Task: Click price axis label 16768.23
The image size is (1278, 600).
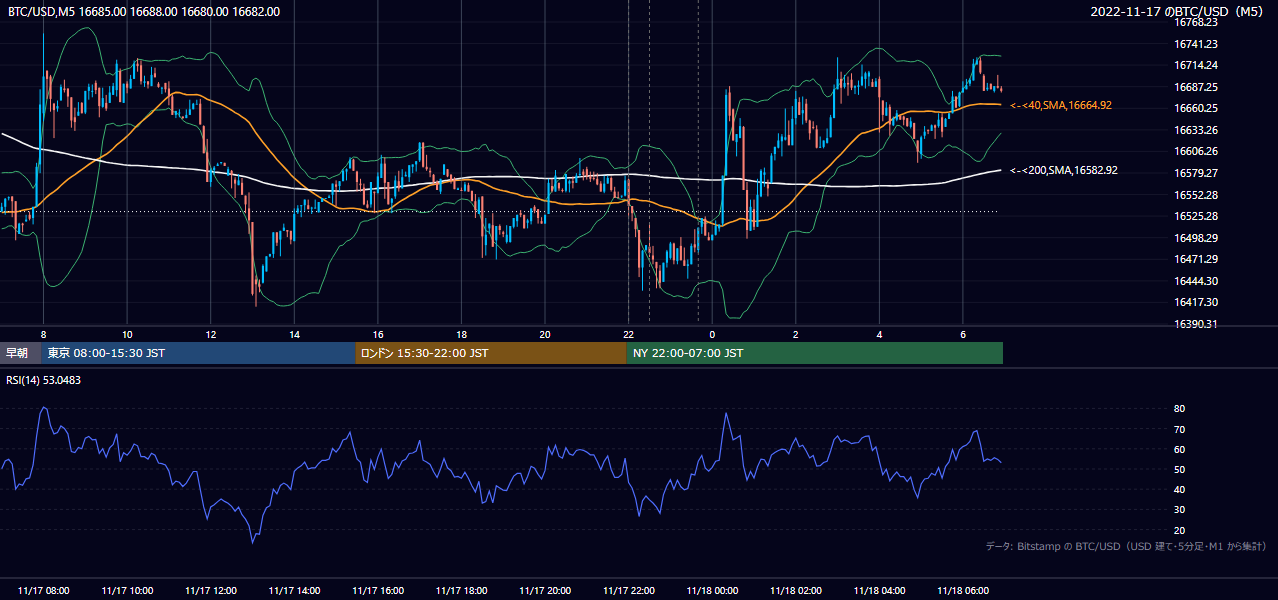Action: [1196, 22]
